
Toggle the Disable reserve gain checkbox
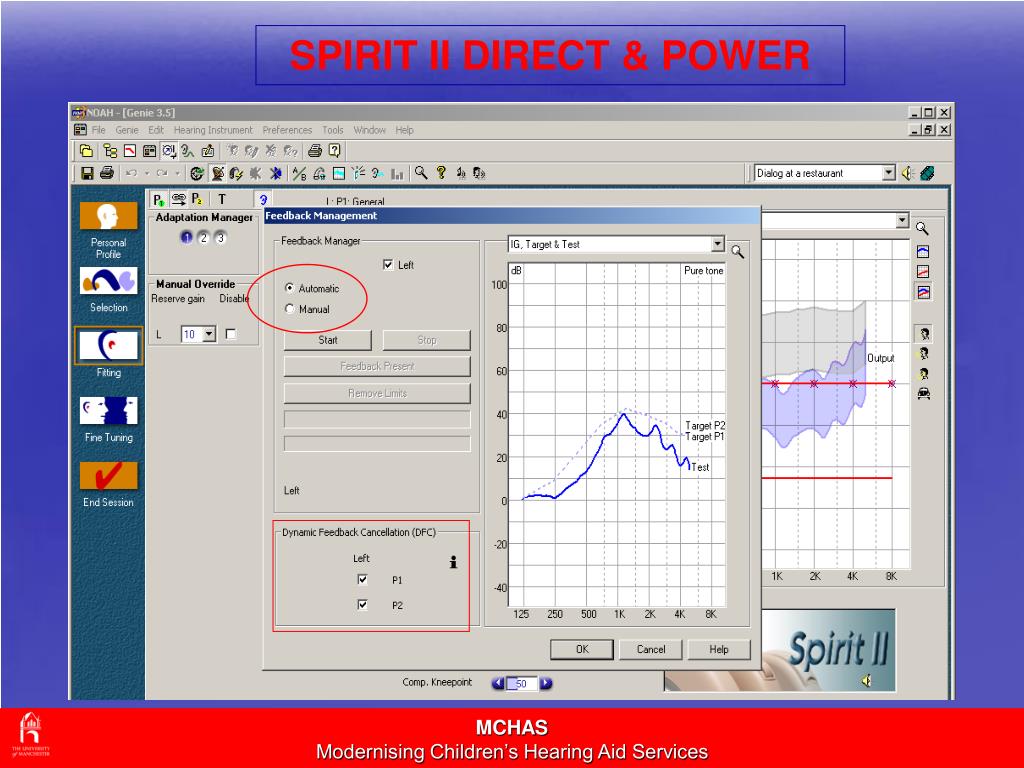pos(231,334)
